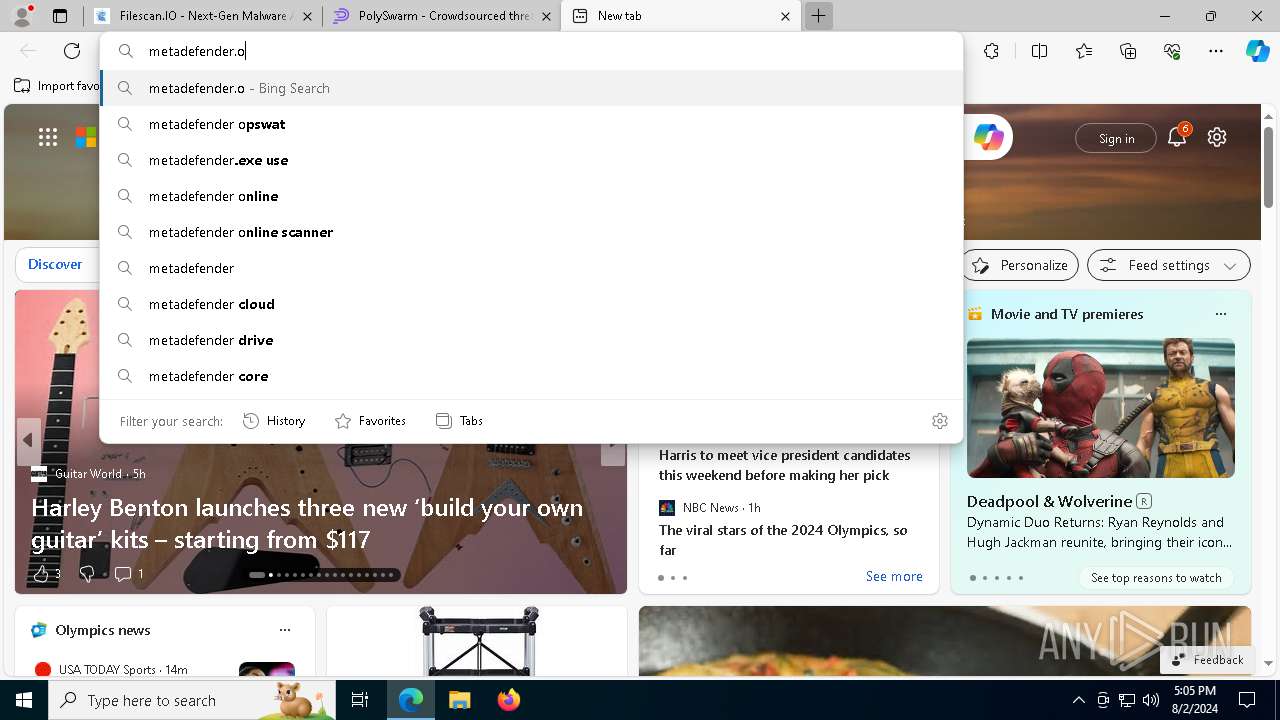
Task: Open address bar search settings gear
Action: pyautogui.click(x=939, y=421)
